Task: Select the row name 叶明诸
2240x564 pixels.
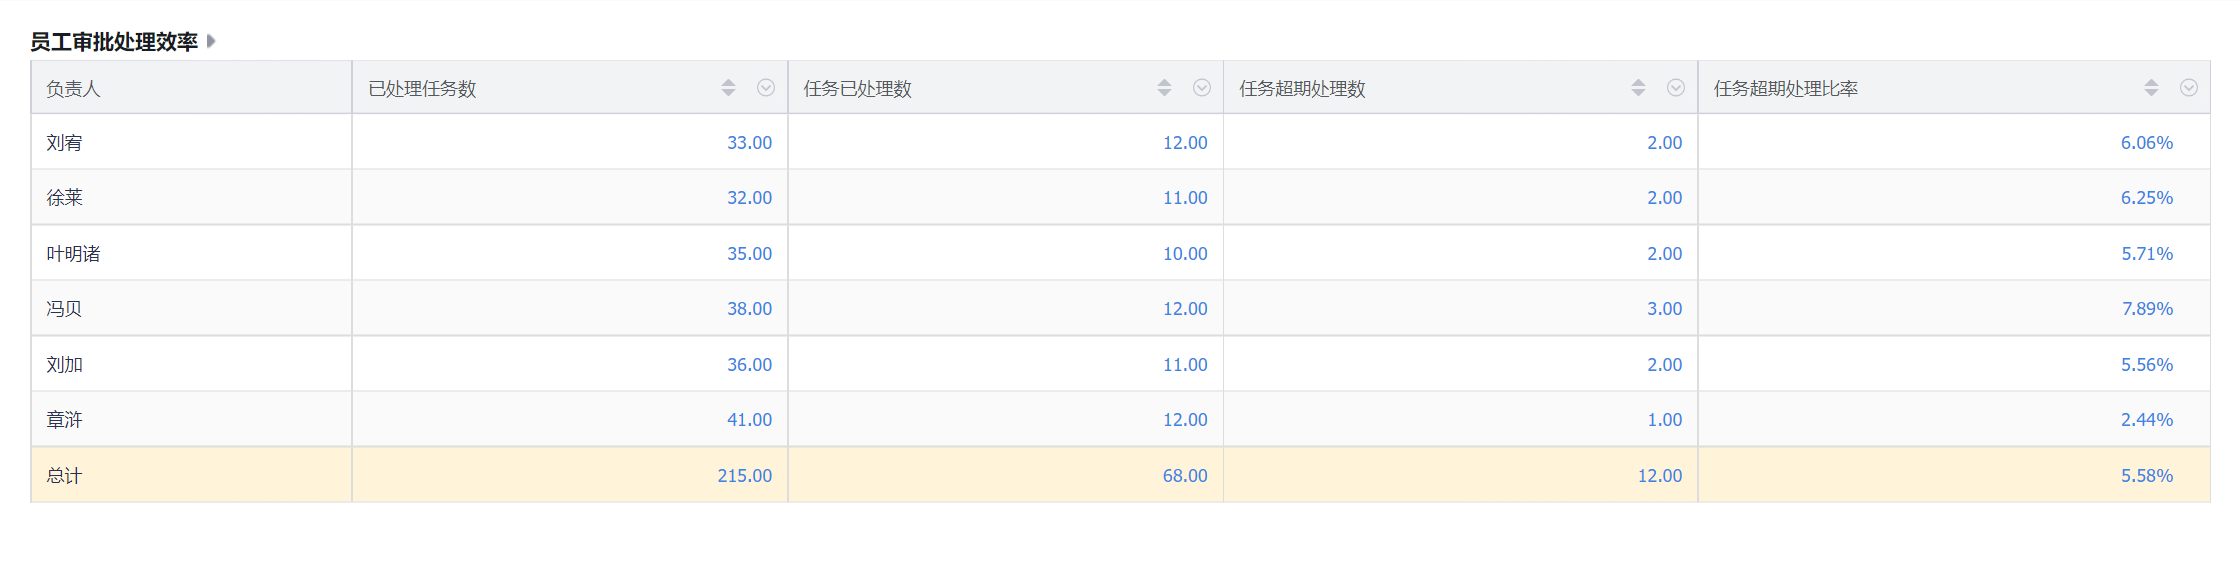Action: (73, 254)
